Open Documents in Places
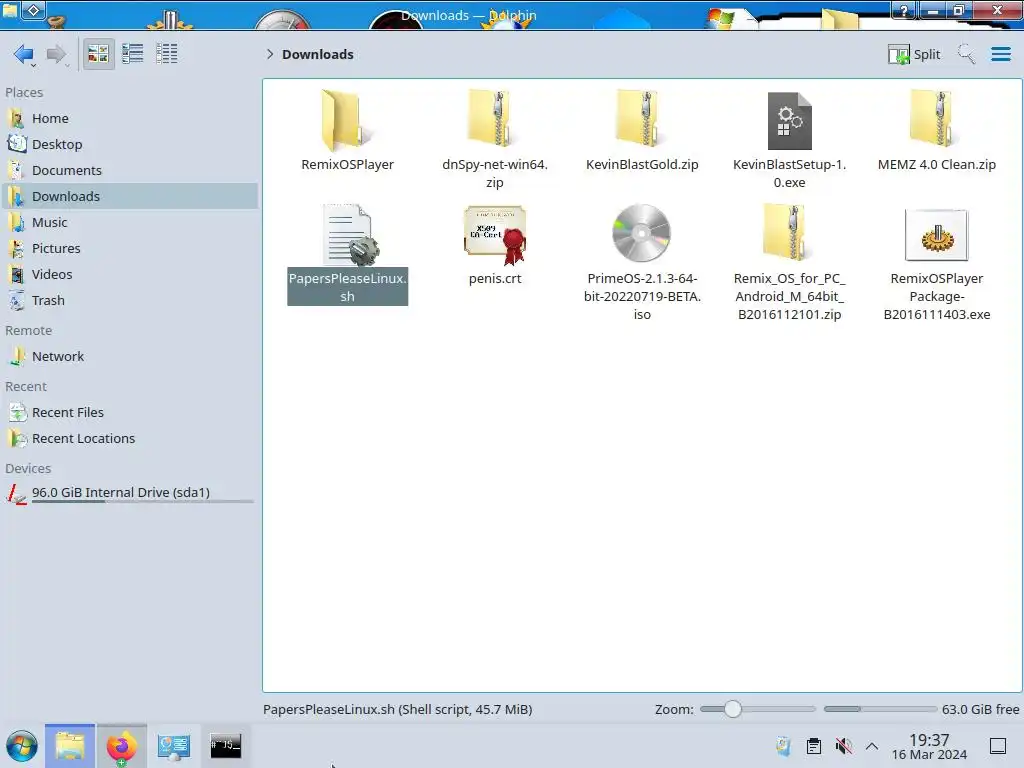The image size is (1024, 768). click(129, 170)
